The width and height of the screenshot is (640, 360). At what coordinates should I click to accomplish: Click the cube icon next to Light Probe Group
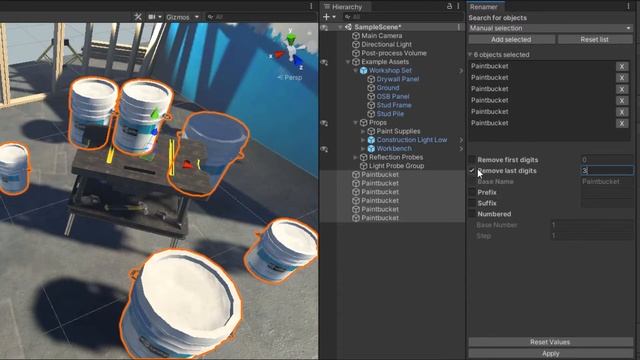(x=363, y=166)
